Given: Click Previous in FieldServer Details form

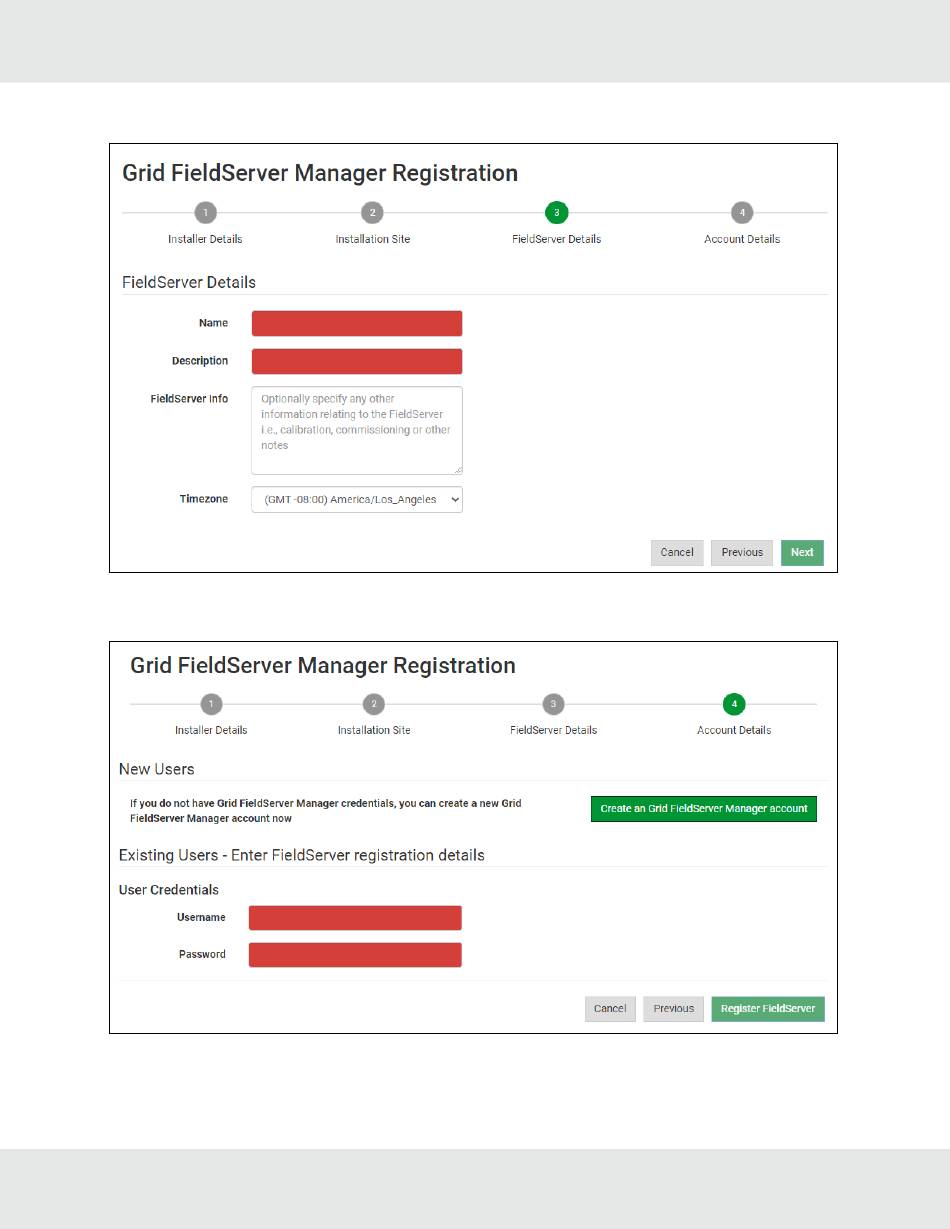Looking at the screenshot, I should pos(742,553).
